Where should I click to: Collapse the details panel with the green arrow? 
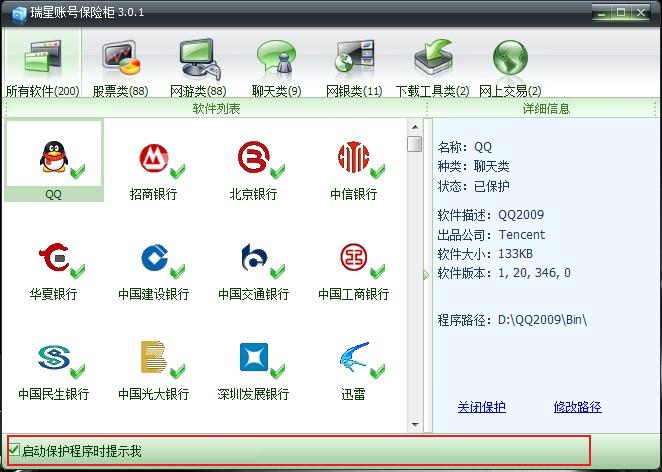pyautogui.click(x=426, y=275)
